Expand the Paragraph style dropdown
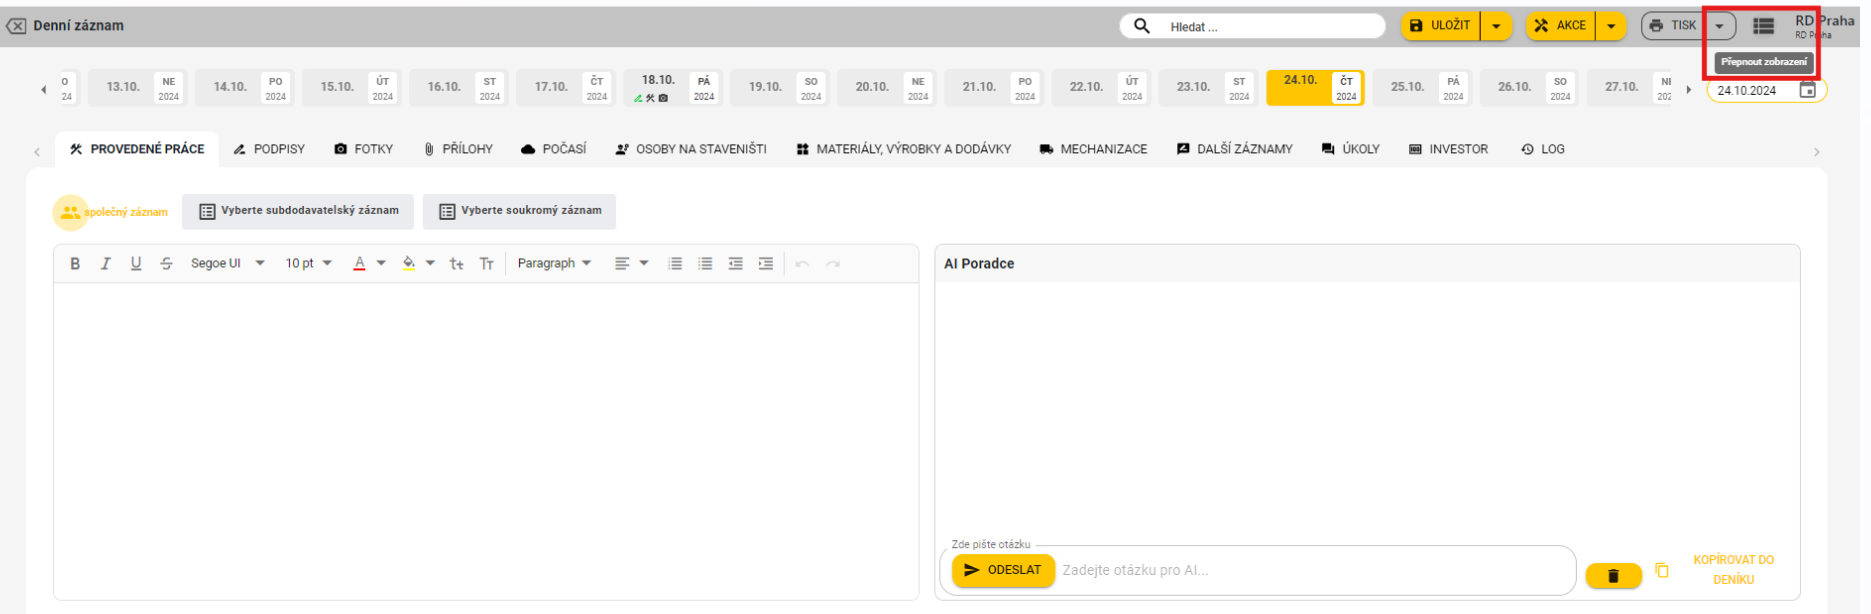Screen dimensions: 1871x614 (554, 264)
